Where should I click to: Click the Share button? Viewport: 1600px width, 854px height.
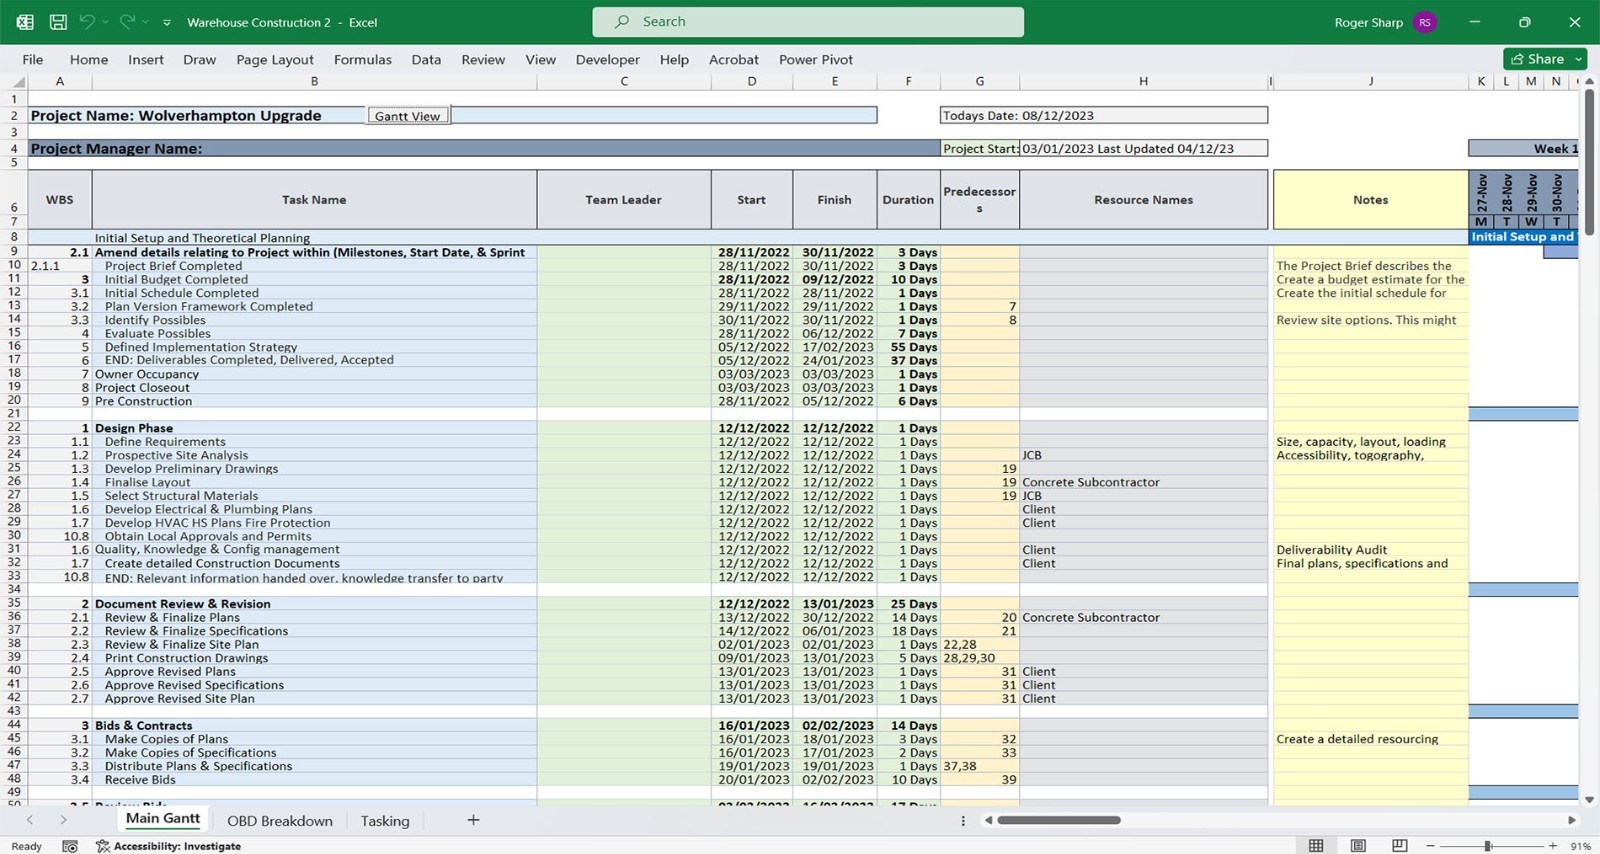tap(1537, 59)
